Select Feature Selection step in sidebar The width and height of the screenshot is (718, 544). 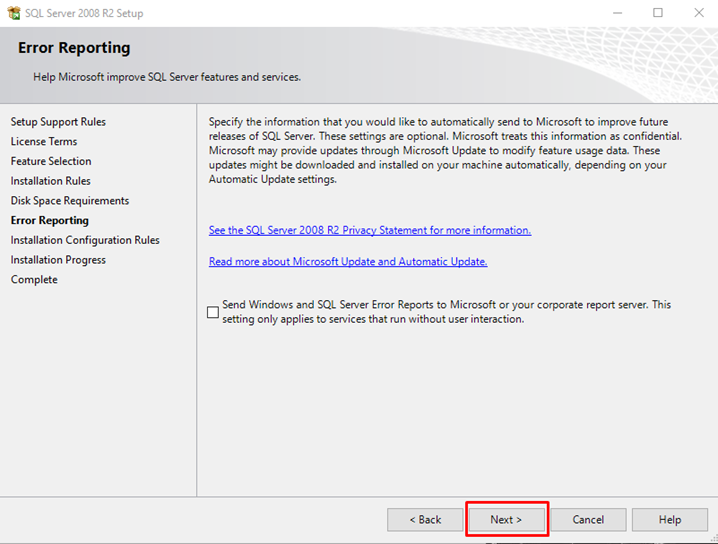tap(51, 161)
